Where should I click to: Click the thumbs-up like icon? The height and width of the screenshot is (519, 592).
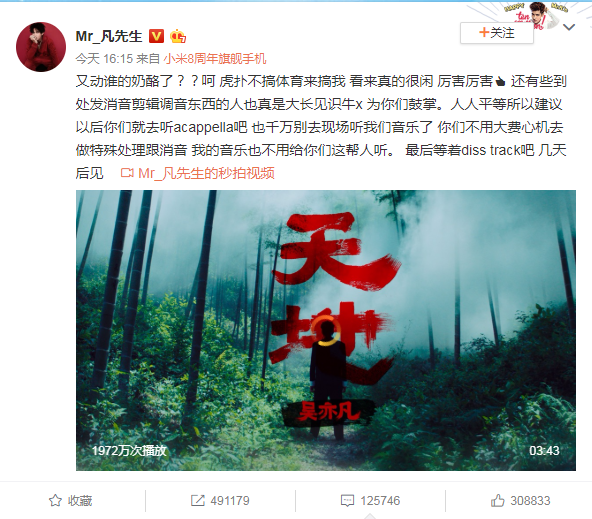[x=497, y=501]
